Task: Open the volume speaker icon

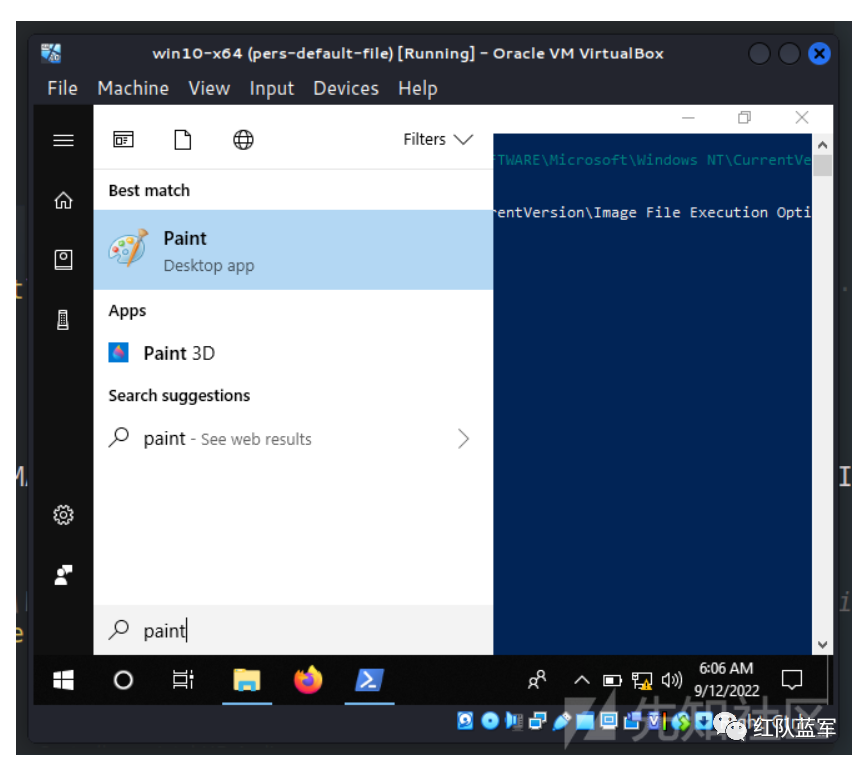Action: tap(671, 681)
